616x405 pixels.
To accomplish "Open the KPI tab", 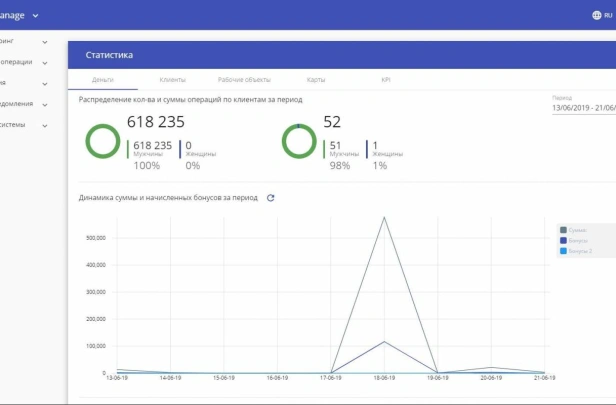I will [x=386, y=80].
